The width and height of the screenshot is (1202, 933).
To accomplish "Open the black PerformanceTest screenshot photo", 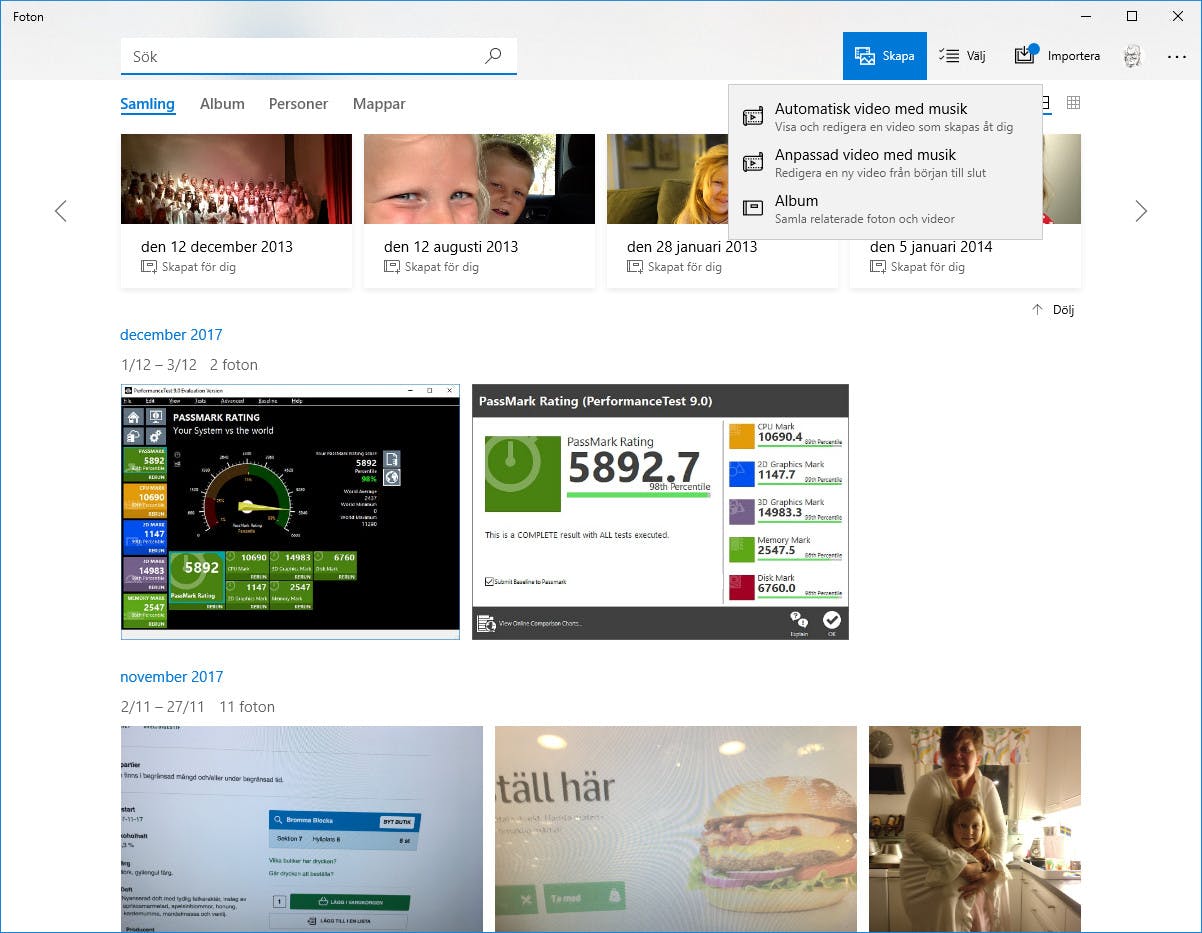I will 290,512.
